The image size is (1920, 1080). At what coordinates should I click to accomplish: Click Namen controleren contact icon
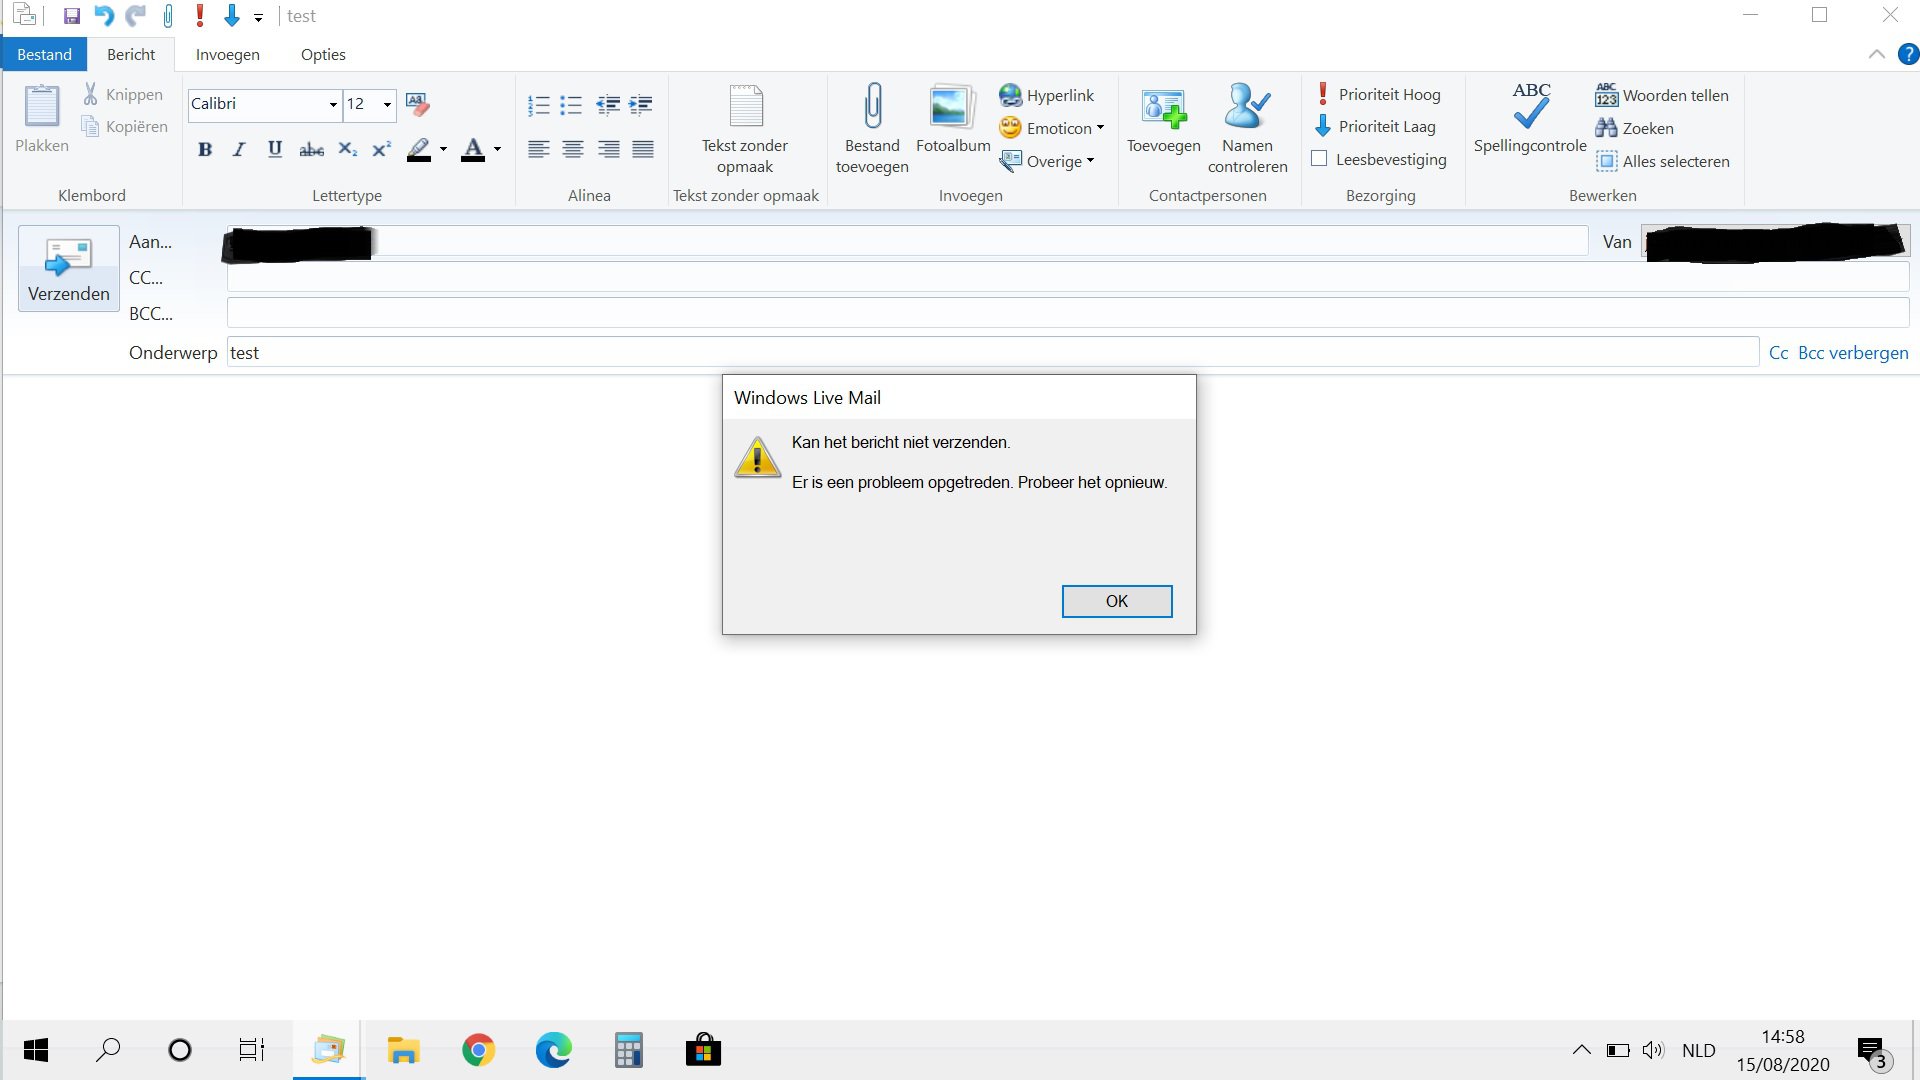tap(1247, 108)
